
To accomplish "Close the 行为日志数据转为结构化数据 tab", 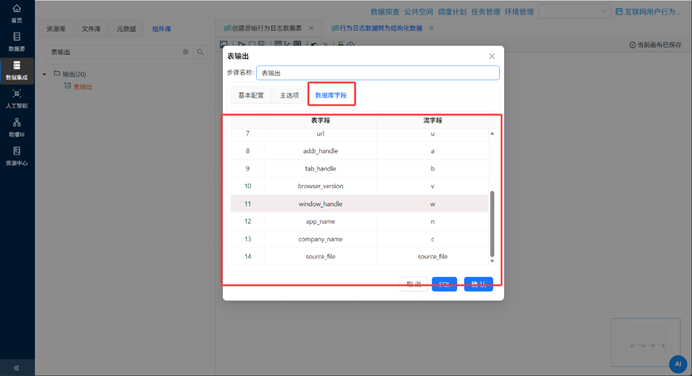I will click(432, 28).
